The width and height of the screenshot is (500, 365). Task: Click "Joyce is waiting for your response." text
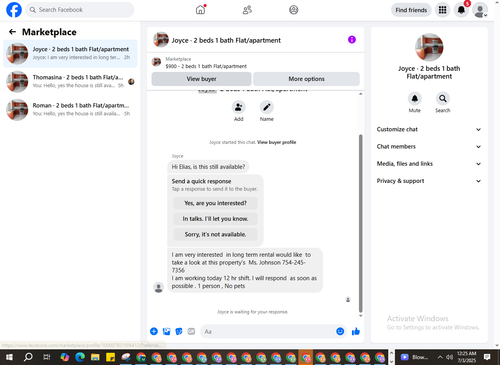click(x=252, y=312)
